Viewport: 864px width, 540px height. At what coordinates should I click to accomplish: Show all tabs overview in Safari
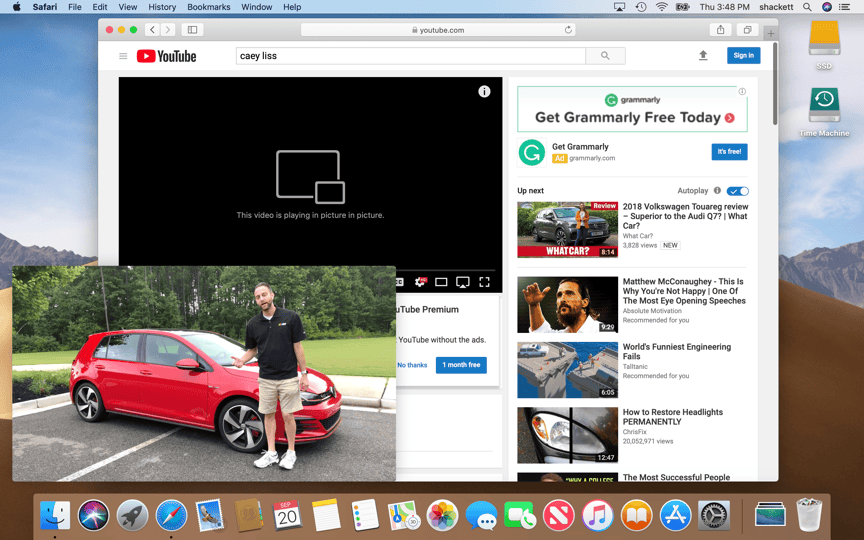coord(747,30)
